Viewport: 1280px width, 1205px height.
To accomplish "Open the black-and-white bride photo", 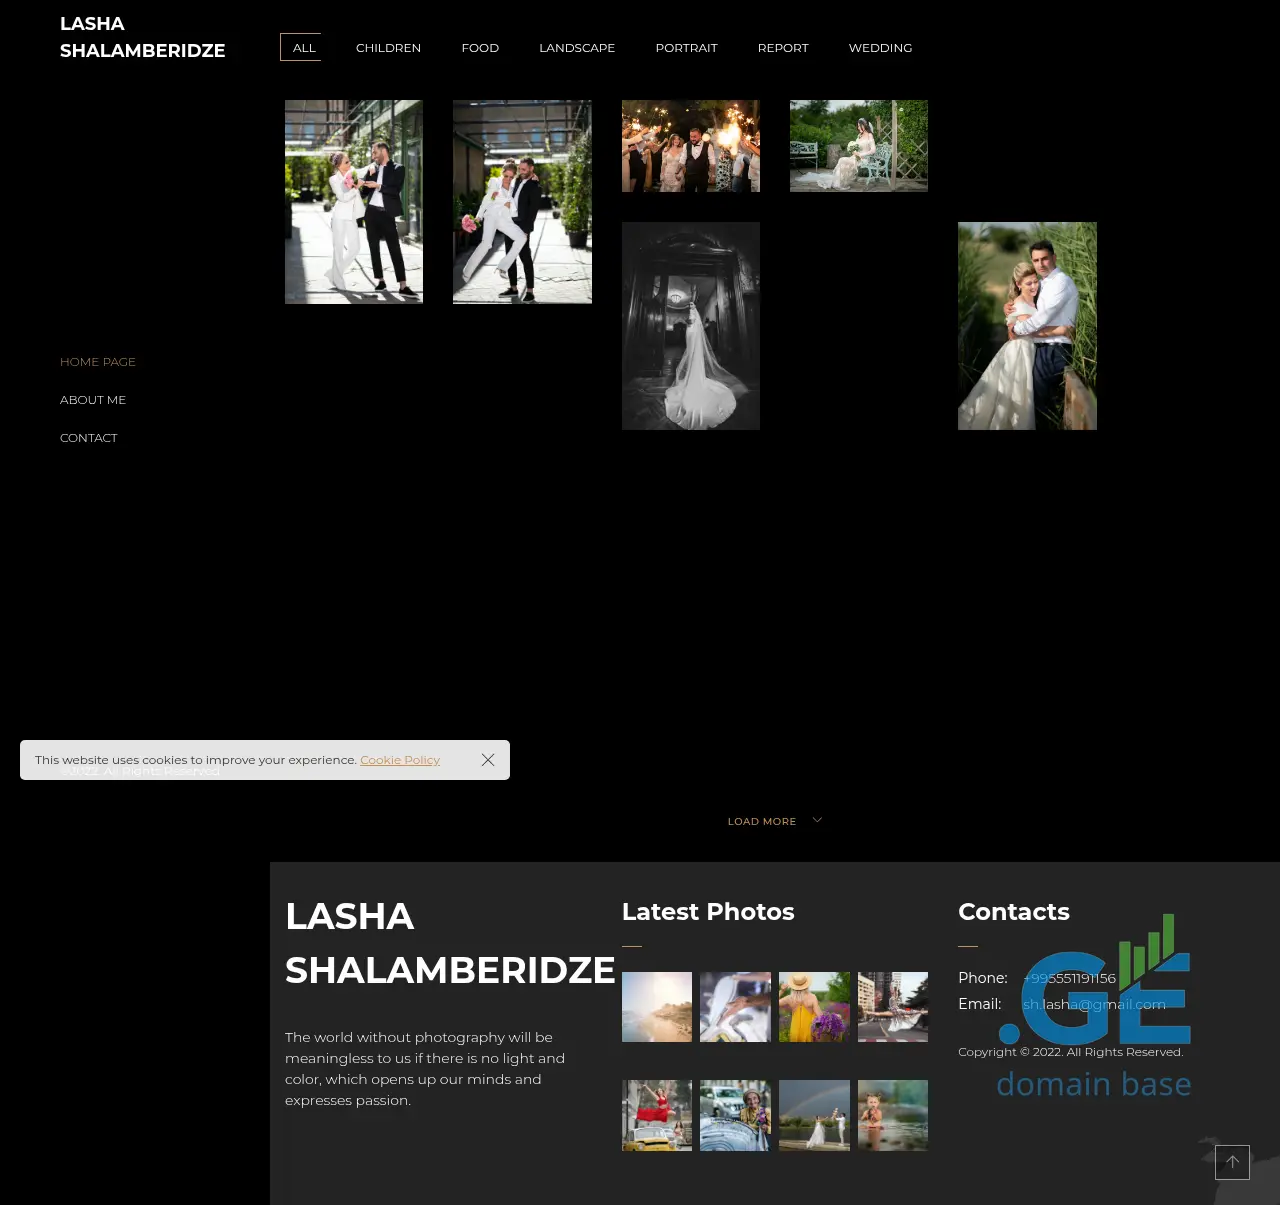I will 691,326.
